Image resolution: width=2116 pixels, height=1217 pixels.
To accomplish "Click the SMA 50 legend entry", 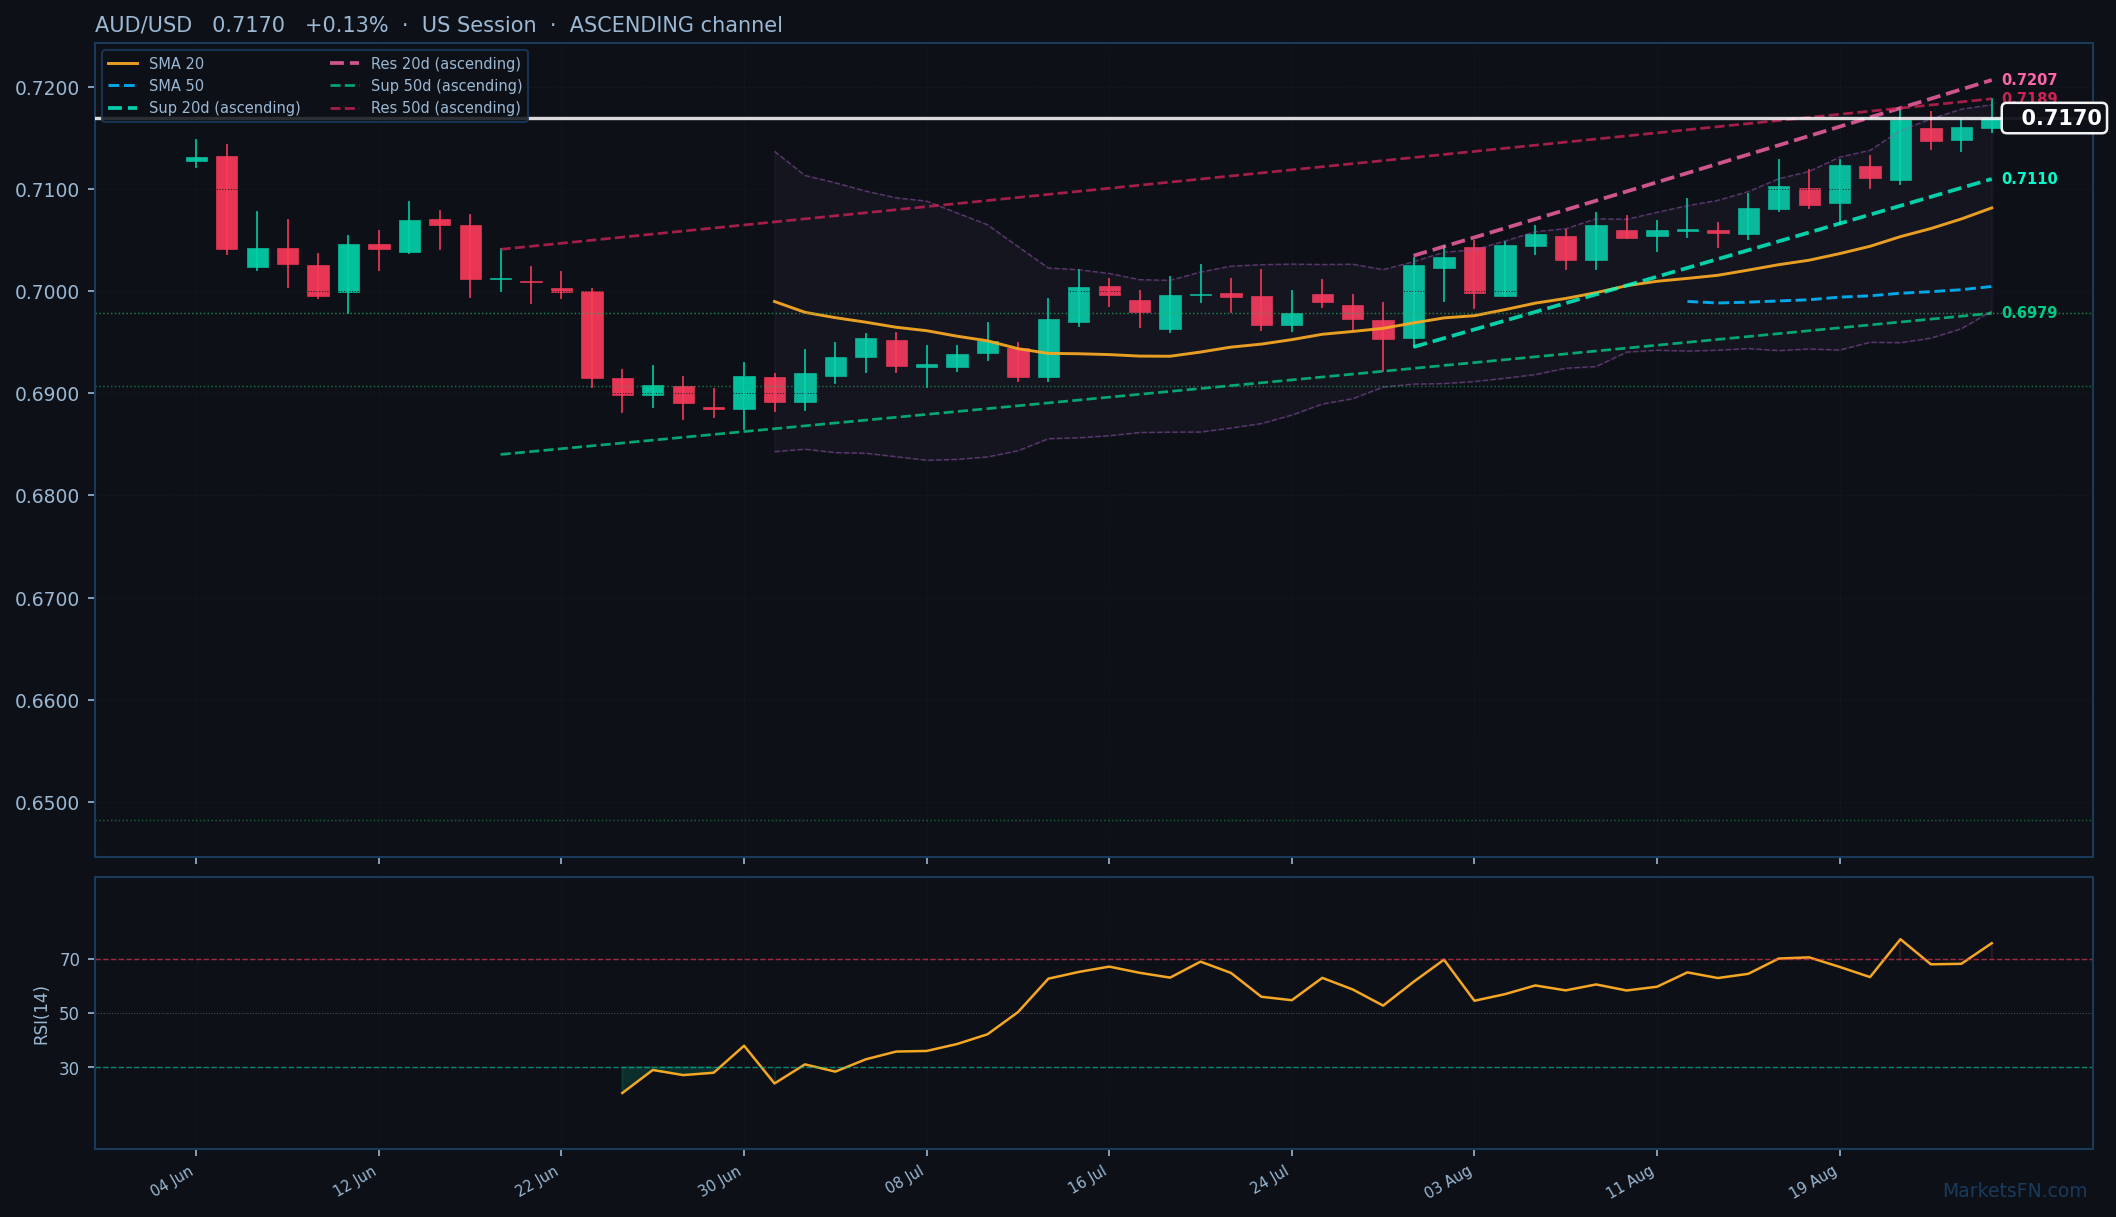I will (155, 86).
